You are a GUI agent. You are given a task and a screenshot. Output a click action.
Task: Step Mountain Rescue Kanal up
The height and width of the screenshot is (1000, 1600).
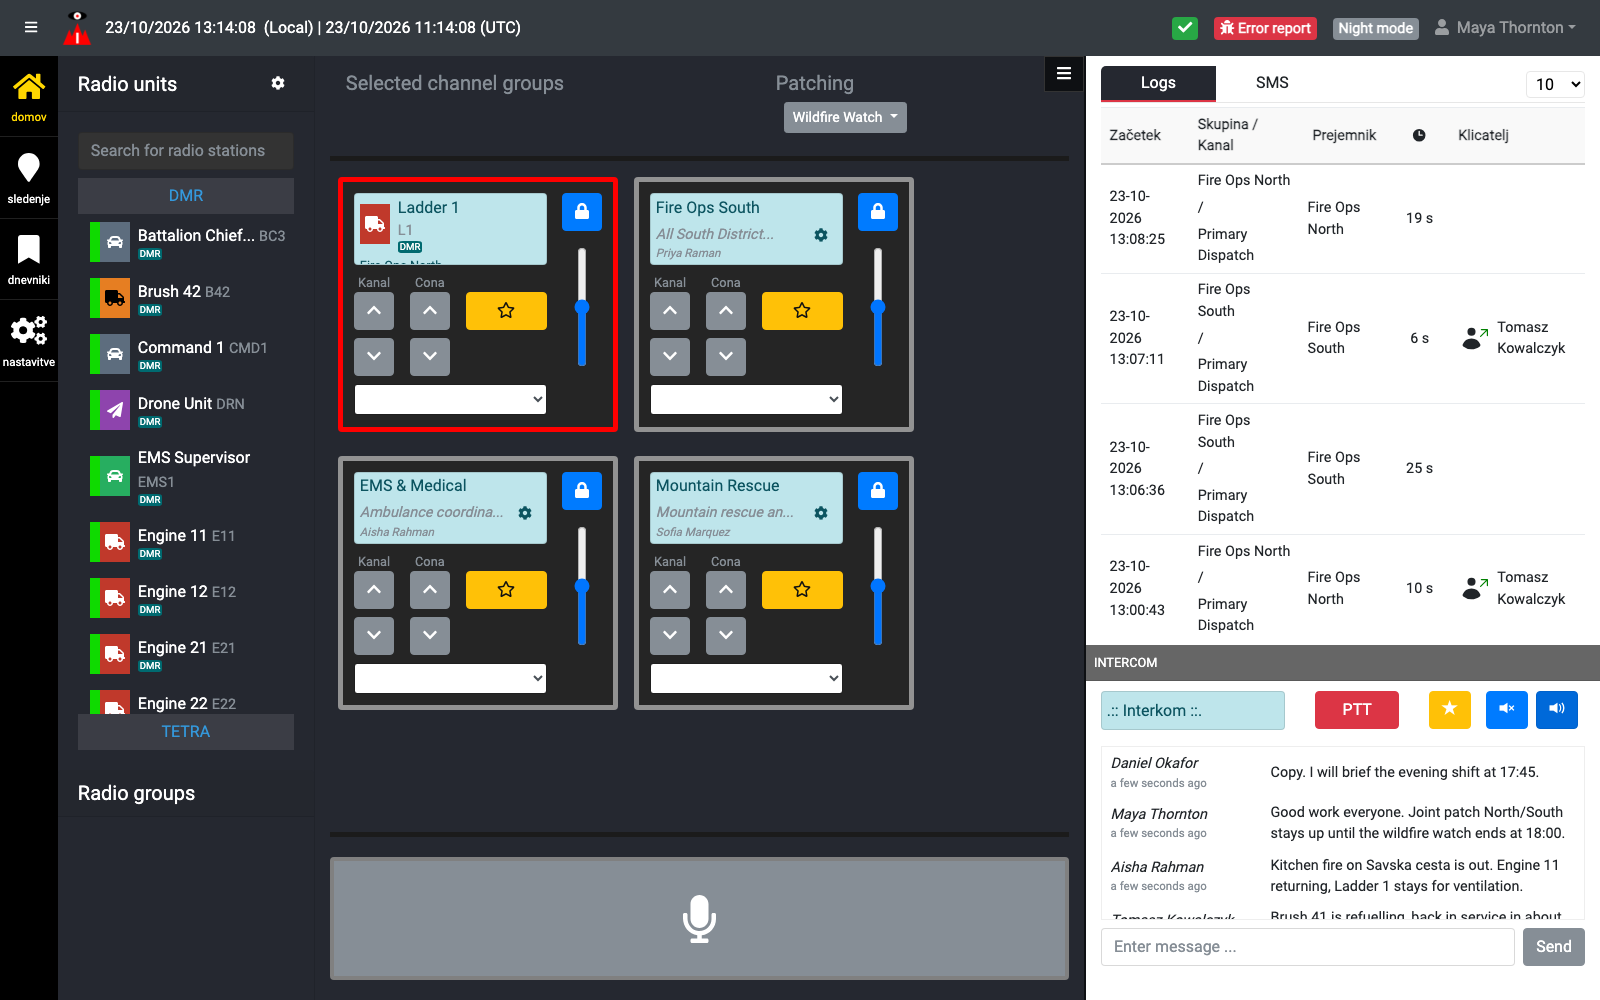[670, 590]
